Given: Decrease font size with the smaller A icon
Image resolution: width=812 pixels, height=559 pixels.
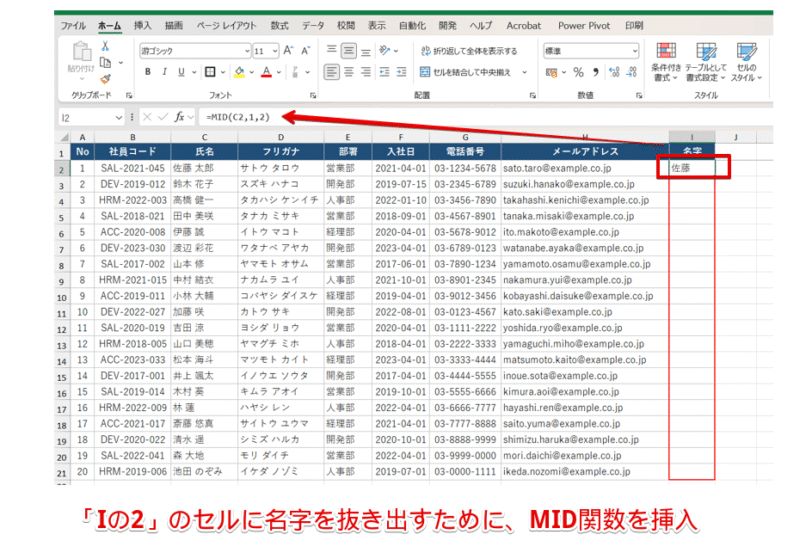Looking at the screenshot, I should click(306, 50).
